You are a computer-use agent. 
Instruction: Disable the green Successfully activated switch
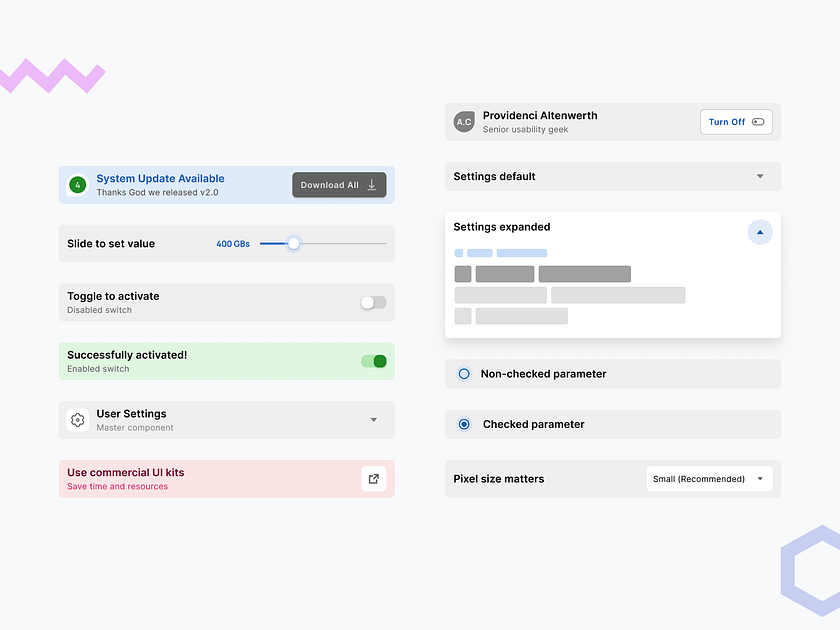373,361
